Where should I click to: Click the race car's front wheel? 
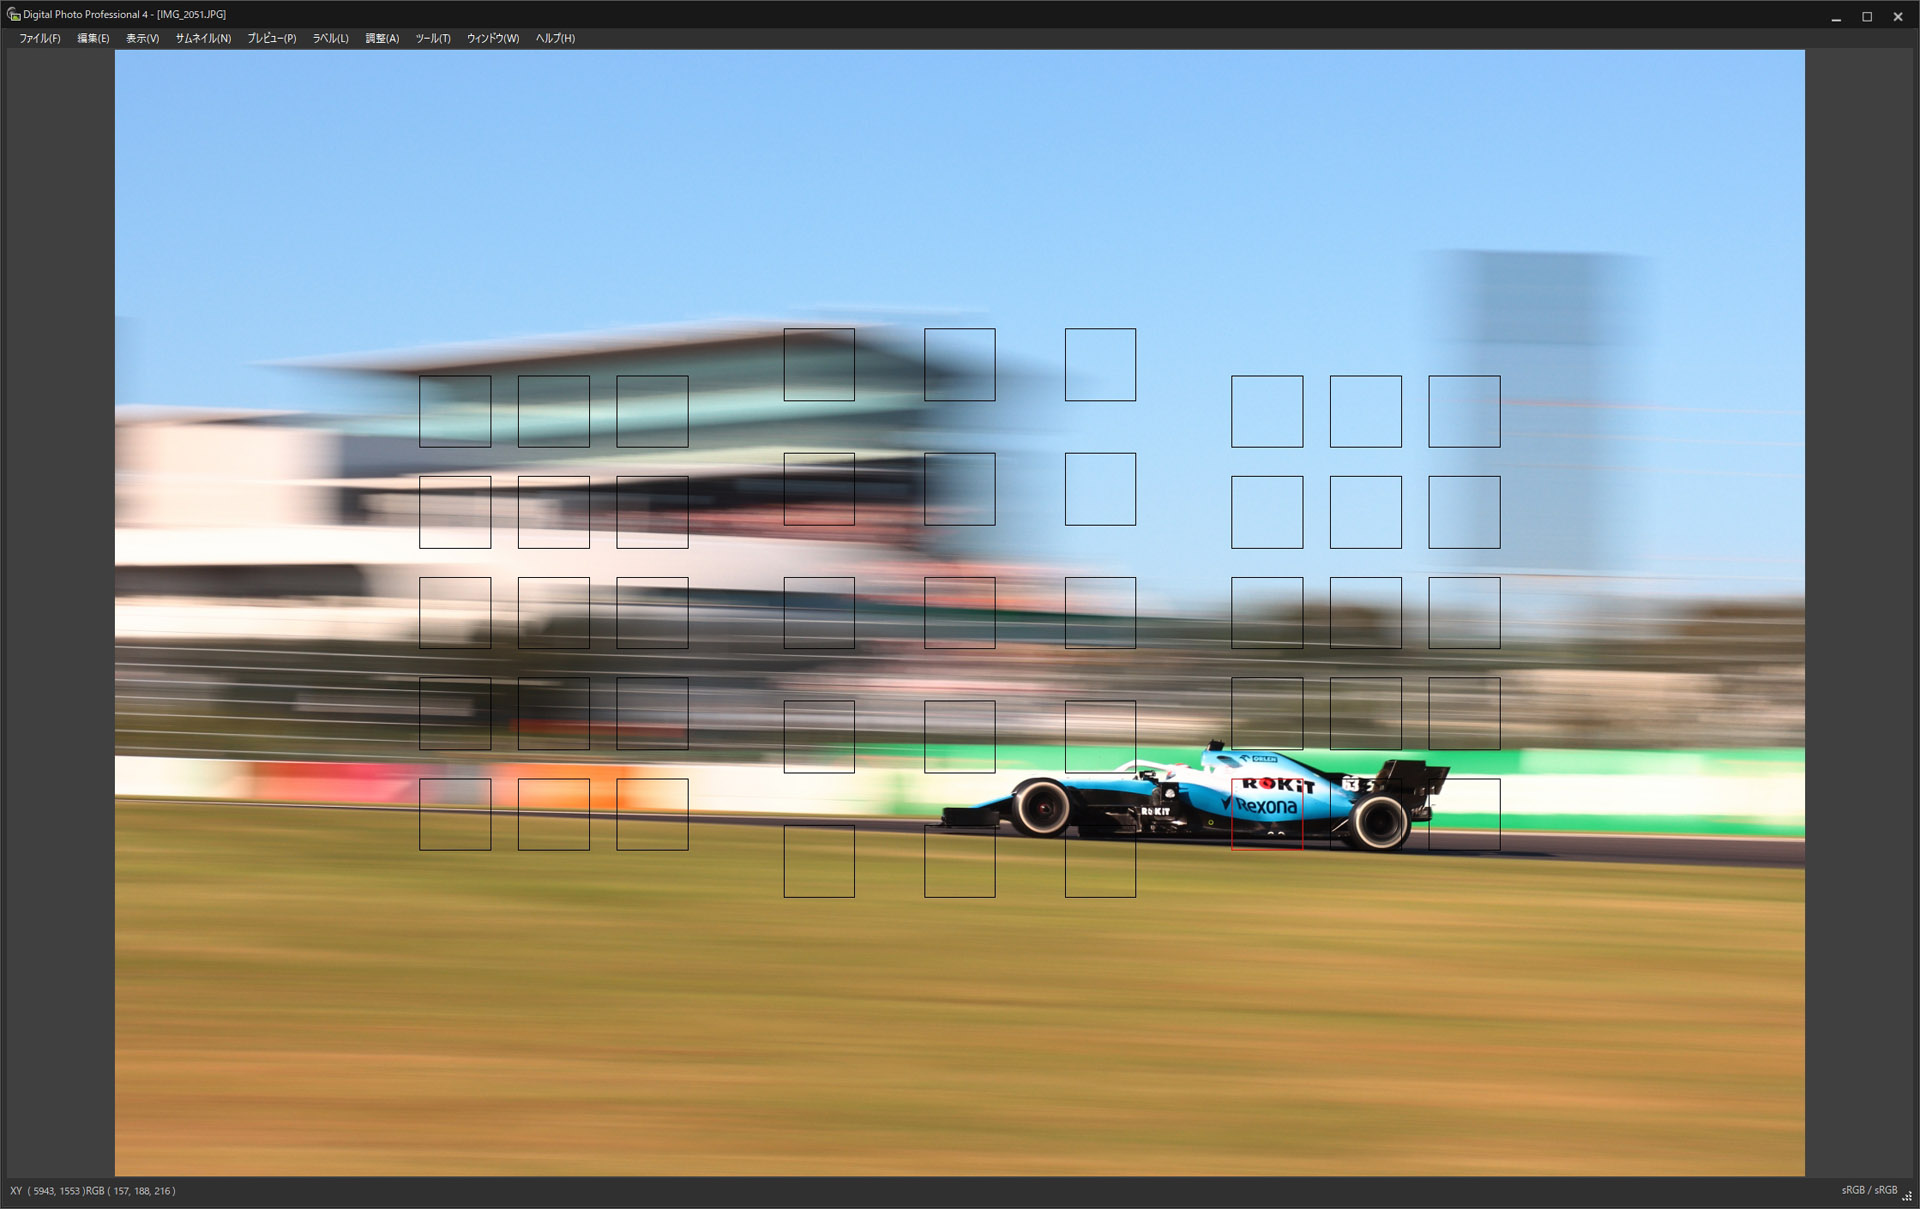[1042, 807]
